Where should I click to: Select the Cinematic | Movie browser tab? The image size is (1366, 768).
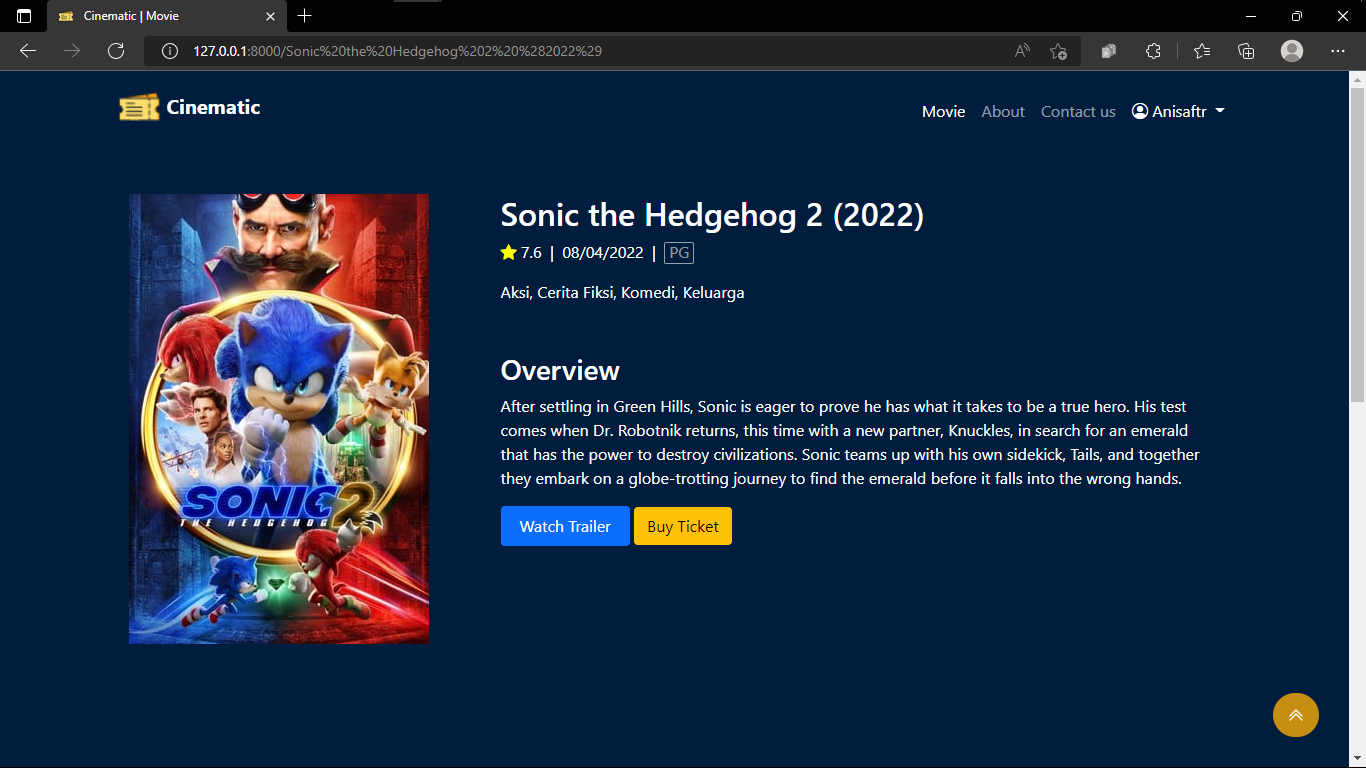coord(165,16)
